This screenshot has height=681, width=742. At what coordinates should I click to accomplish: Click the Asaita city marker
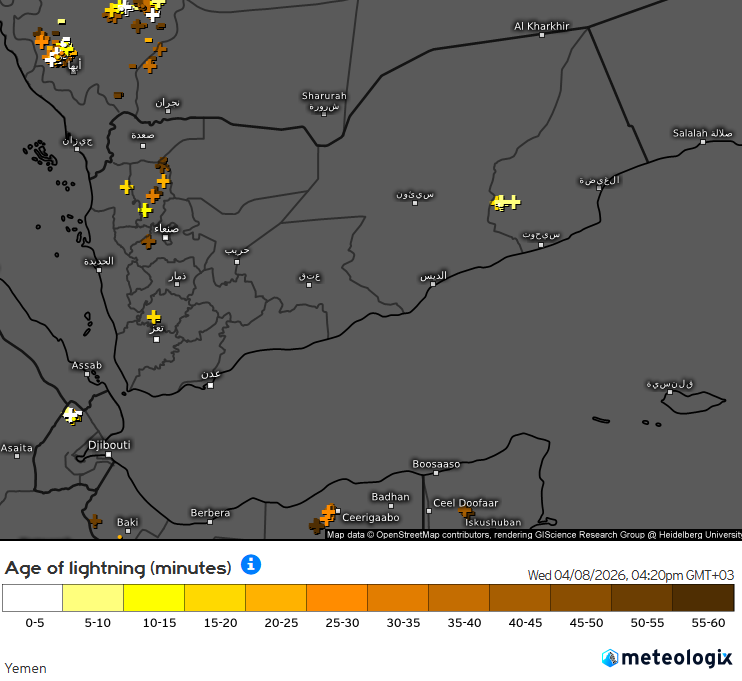(x=17, y=456)
